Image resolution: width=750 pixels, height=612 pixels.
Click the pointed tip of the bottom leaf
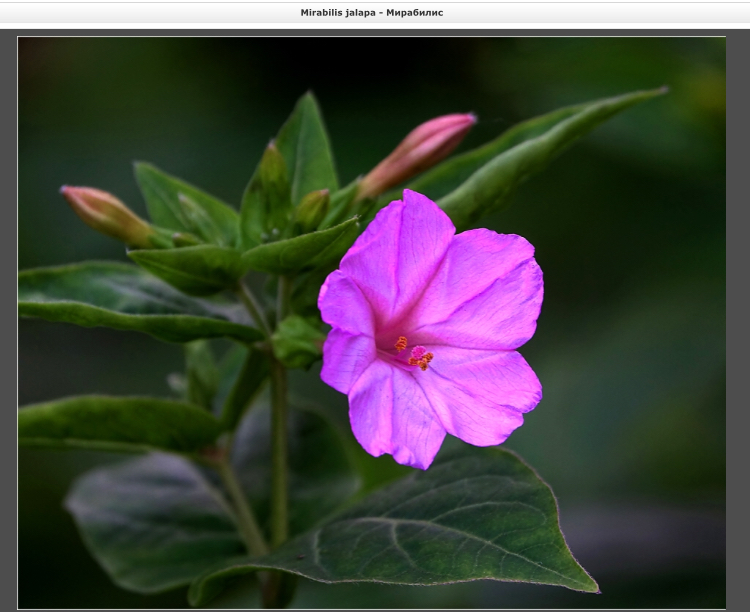(590, 587)
